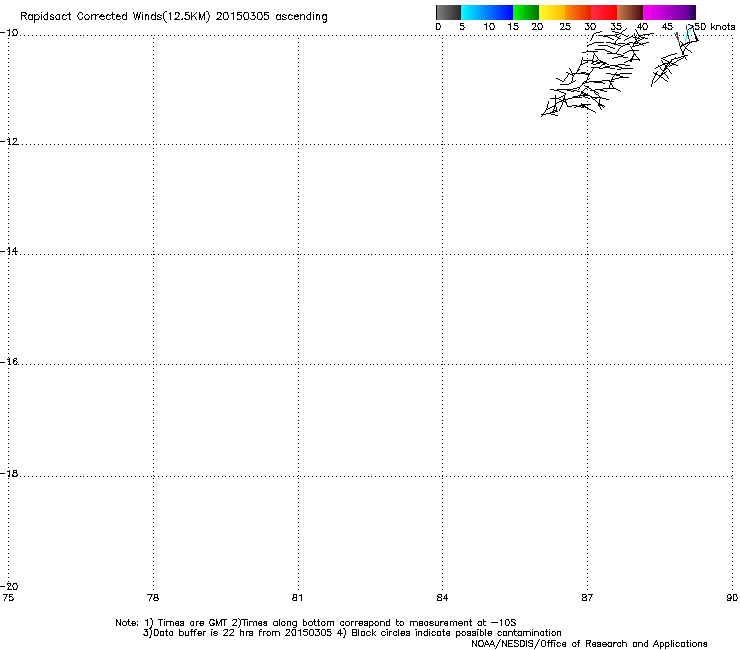The height and width of the screenshot is (650, 740).
Task: Click the latitude label '-14'
Action: coord(9,251)
